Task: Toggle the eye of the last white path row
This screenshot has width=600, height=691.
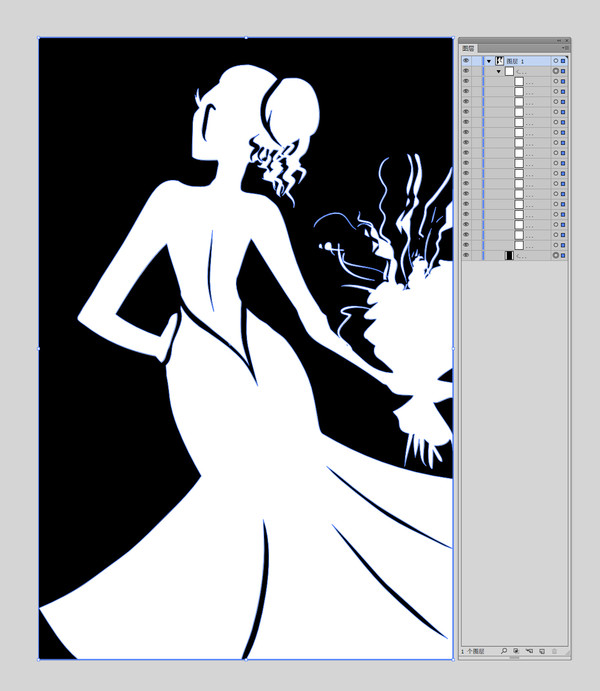Action: (x=466, y=245)
